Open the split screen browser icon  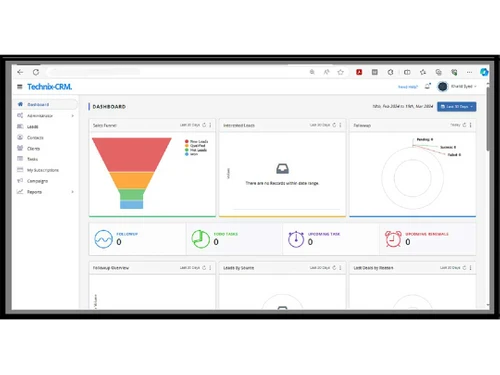pos(407,72)
